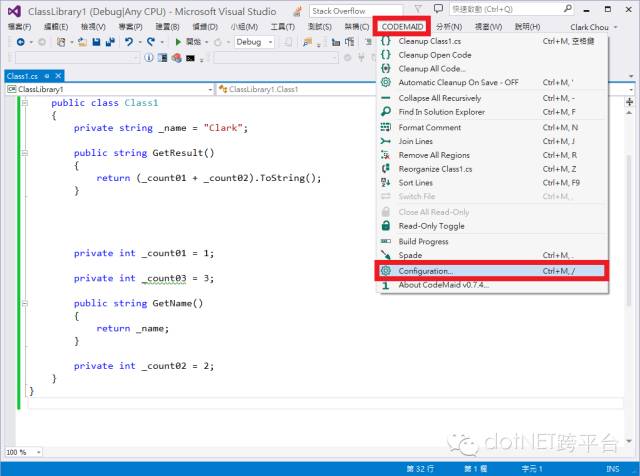Screen dimensions: 640x476
Task: Toggle Automatic Cleanup On Save
Action: (x=492, y=82)
